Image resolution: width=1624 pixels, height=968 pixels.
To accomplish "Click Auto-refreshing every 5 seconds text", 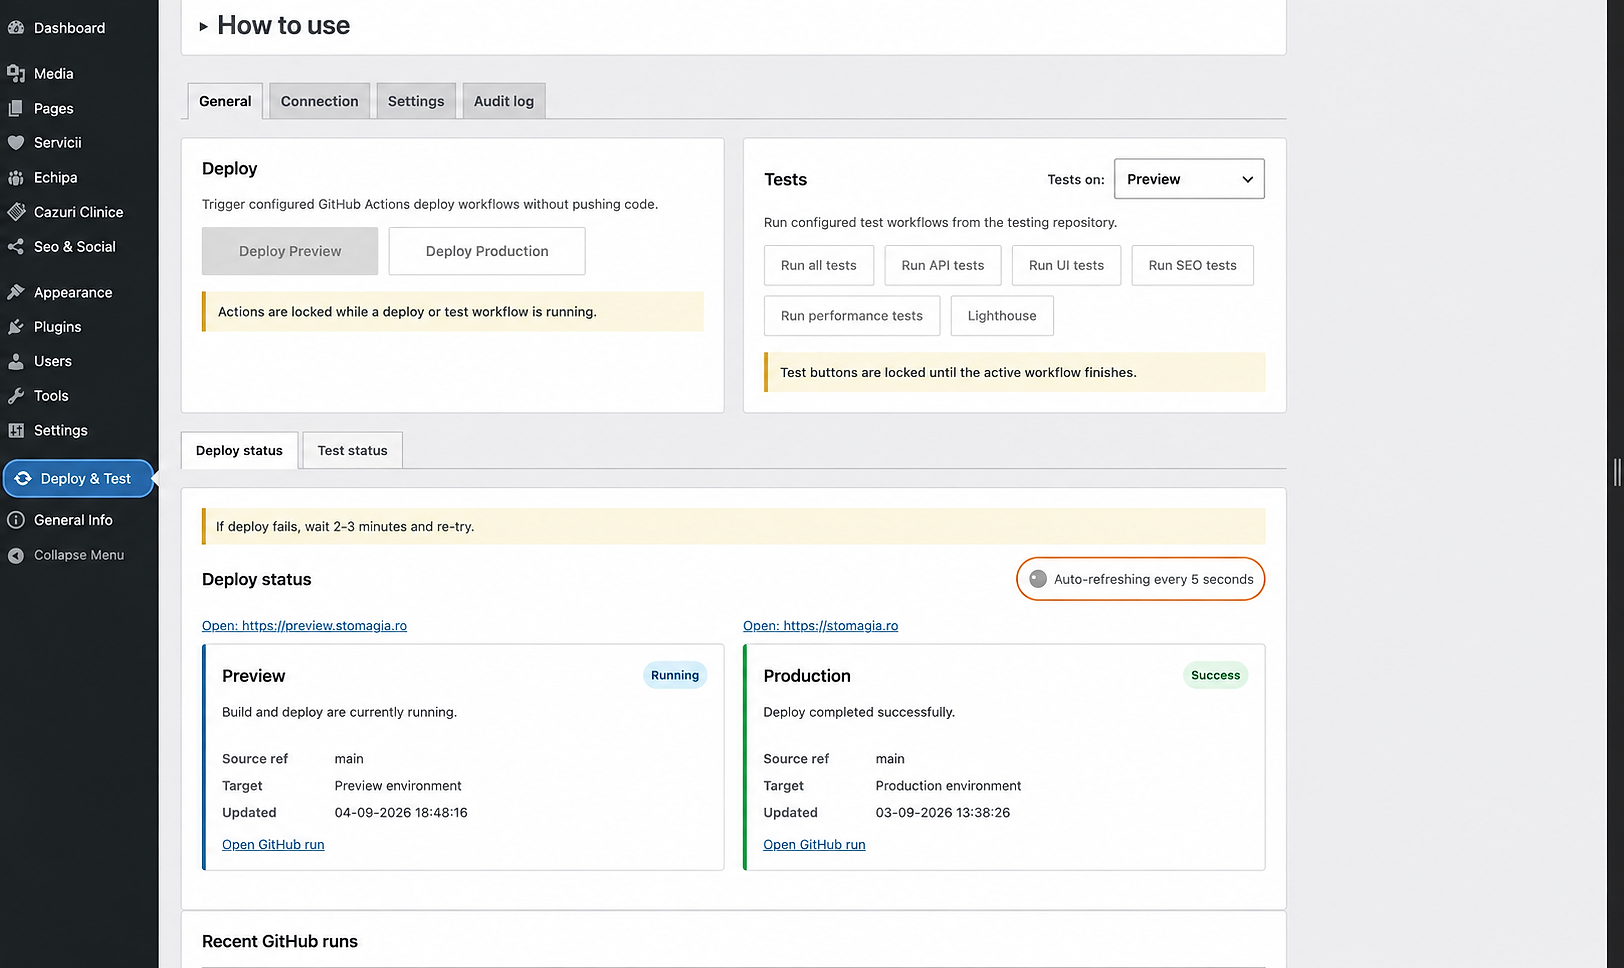I will click(x=1153, y=579).
